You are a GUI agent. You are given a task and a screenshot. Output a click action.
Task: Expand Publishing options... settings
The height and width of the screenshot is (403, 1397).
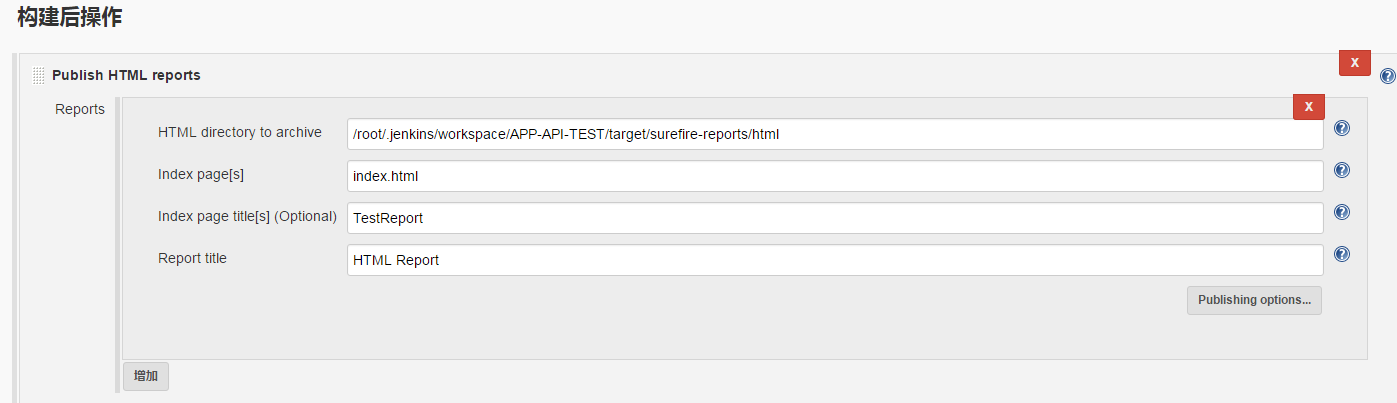coord(1254,300)
